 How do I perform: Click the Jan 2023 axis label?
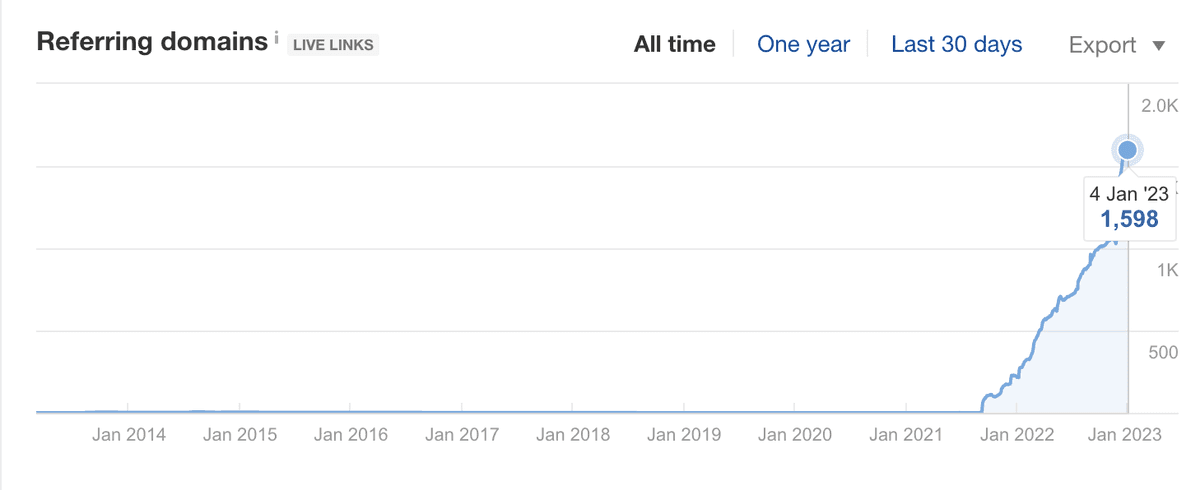tap(1125, 435)
